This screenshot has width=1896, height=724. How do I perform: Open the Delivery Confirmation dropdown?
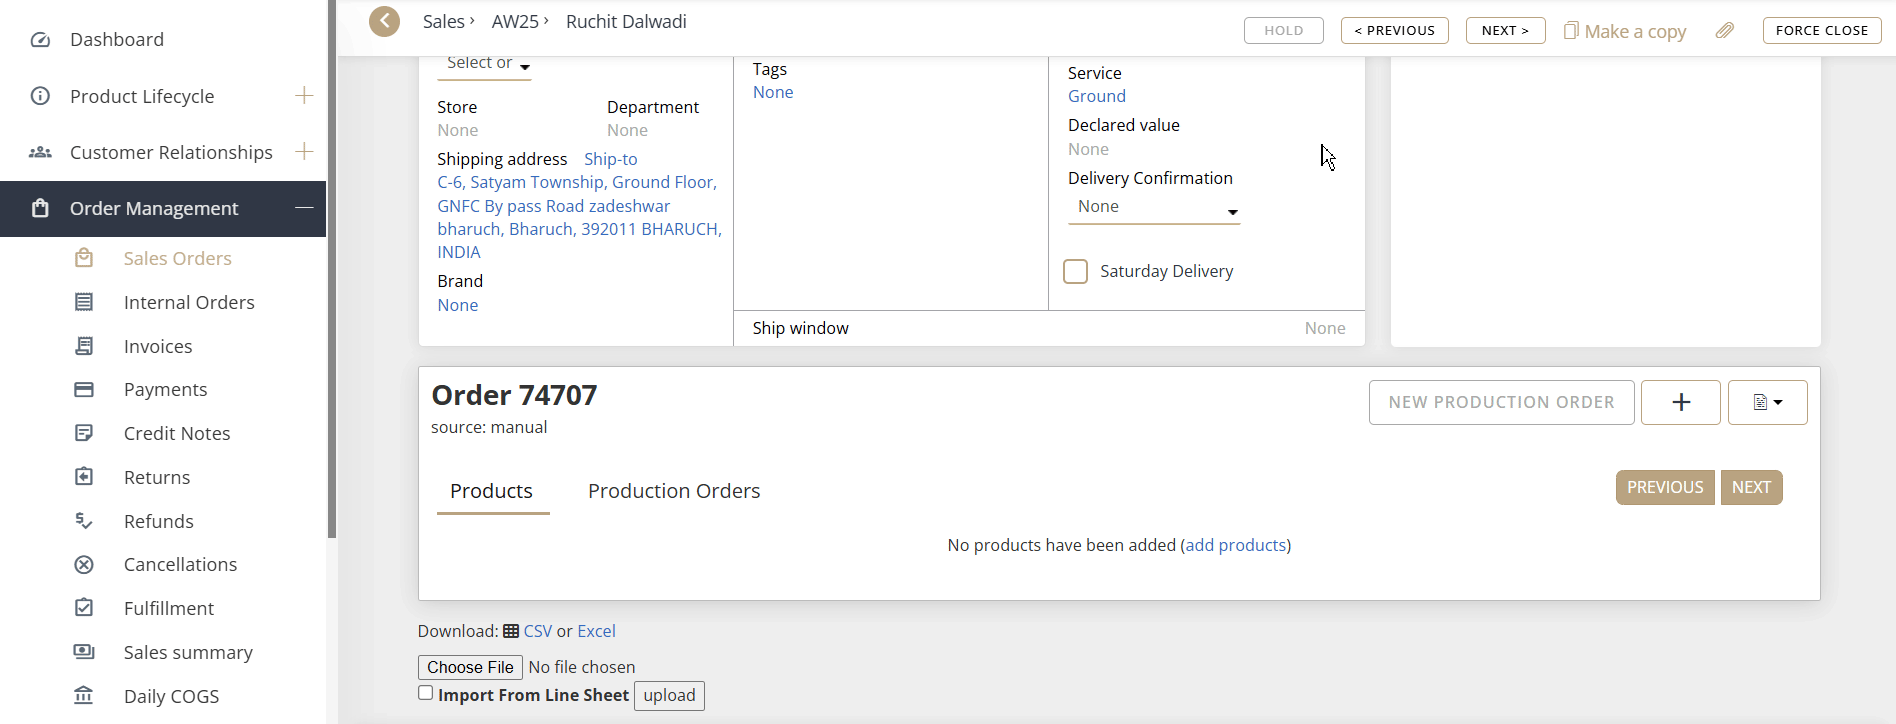(x=1154, y=208)
